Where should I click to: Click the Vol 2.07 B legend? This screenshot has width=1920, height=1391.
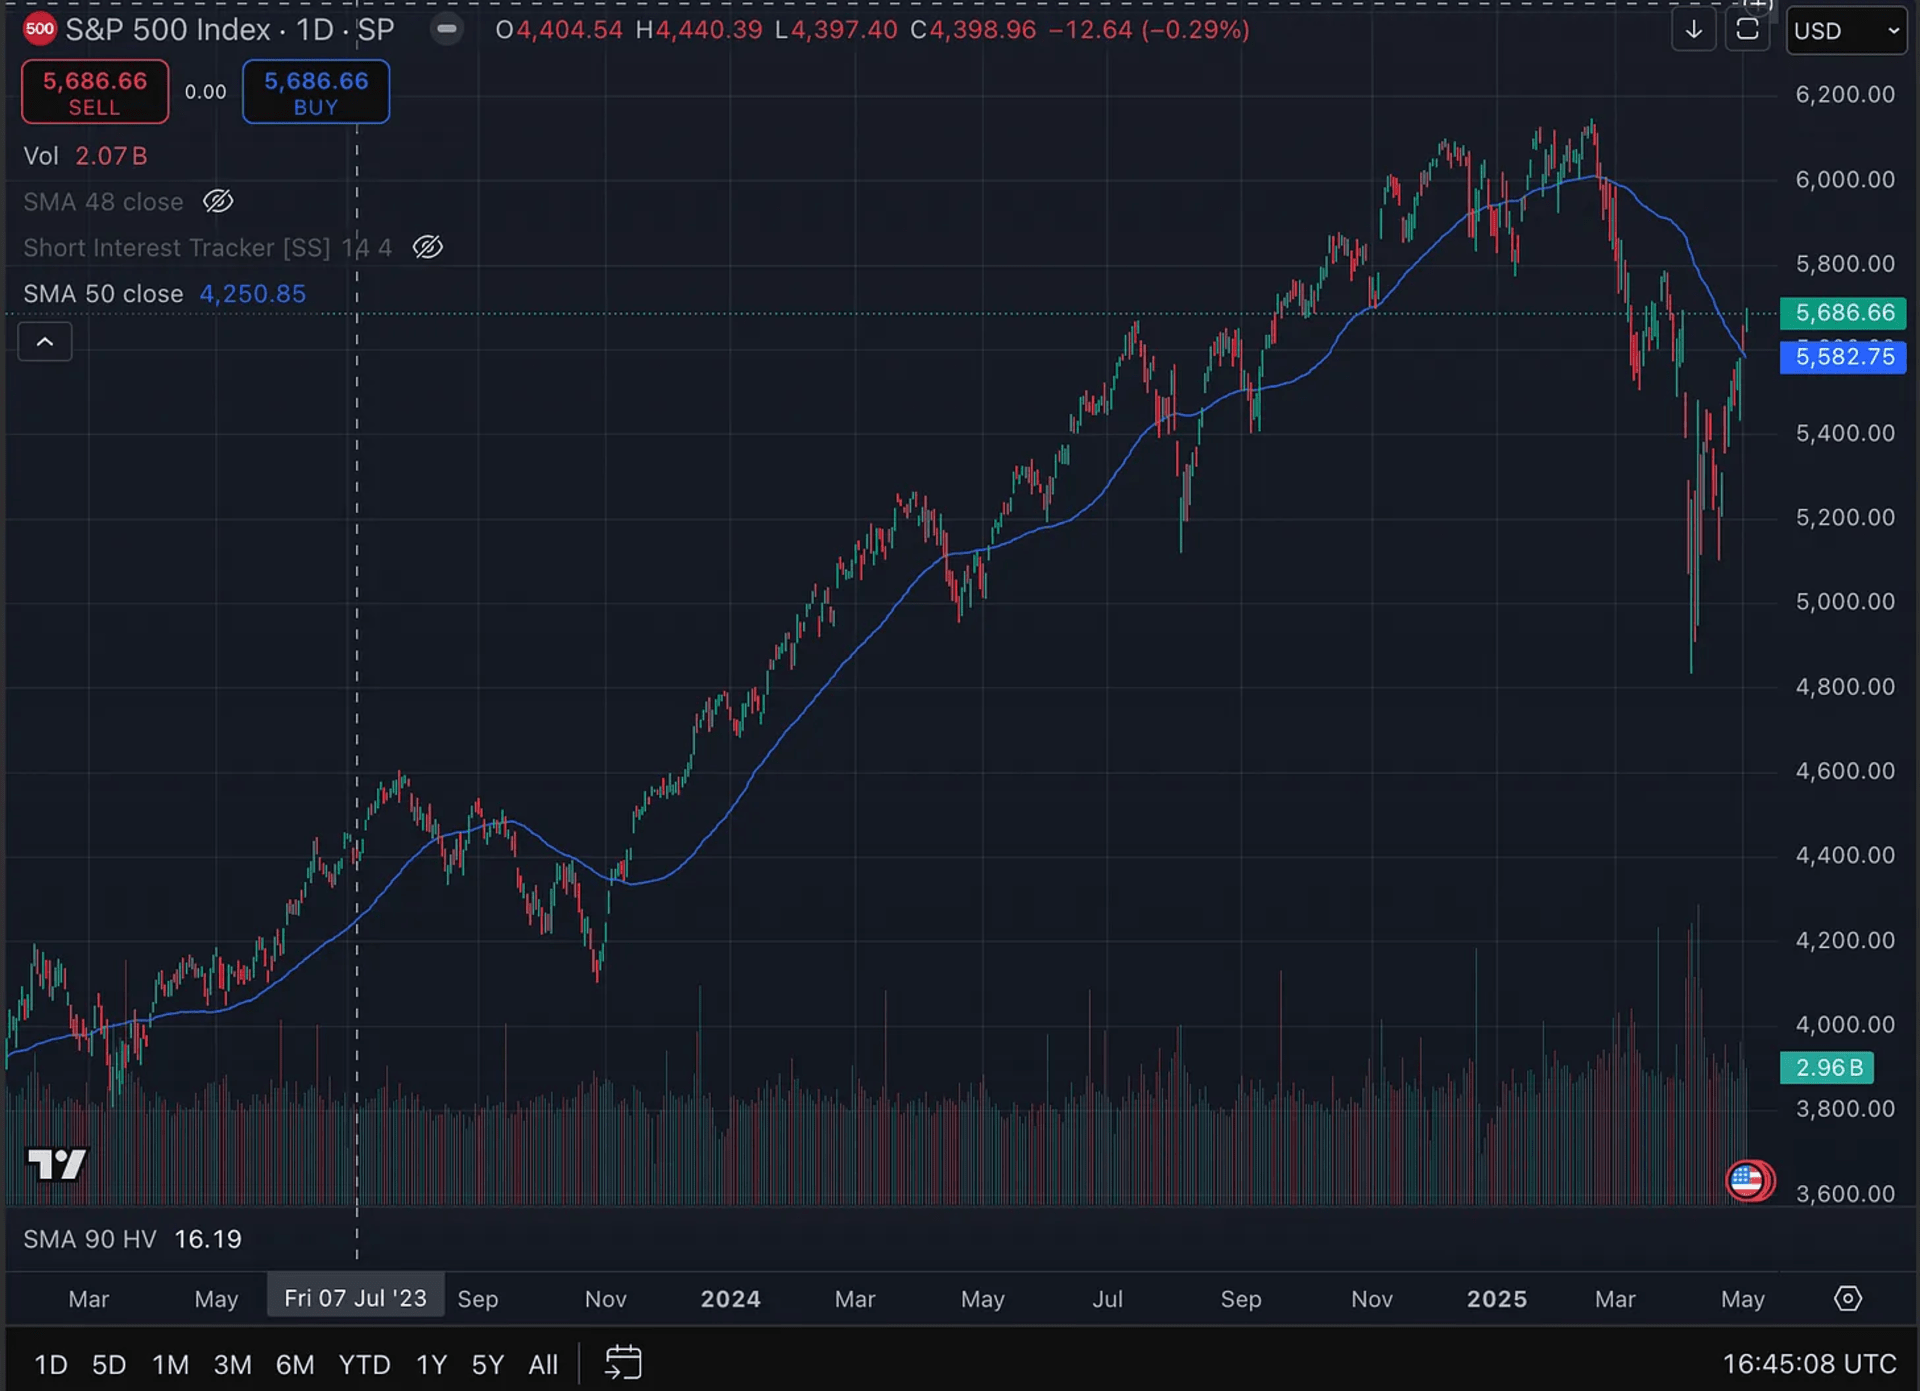[85, 156]
